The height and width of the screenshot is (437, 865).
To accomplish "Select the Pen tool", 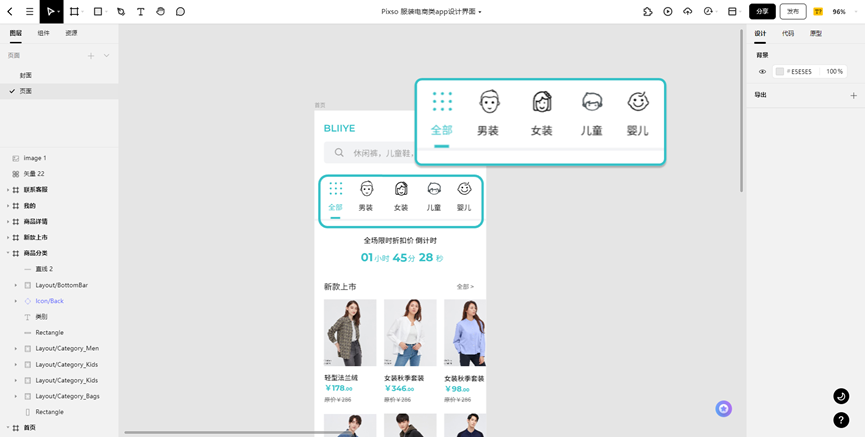I will 121,12.
